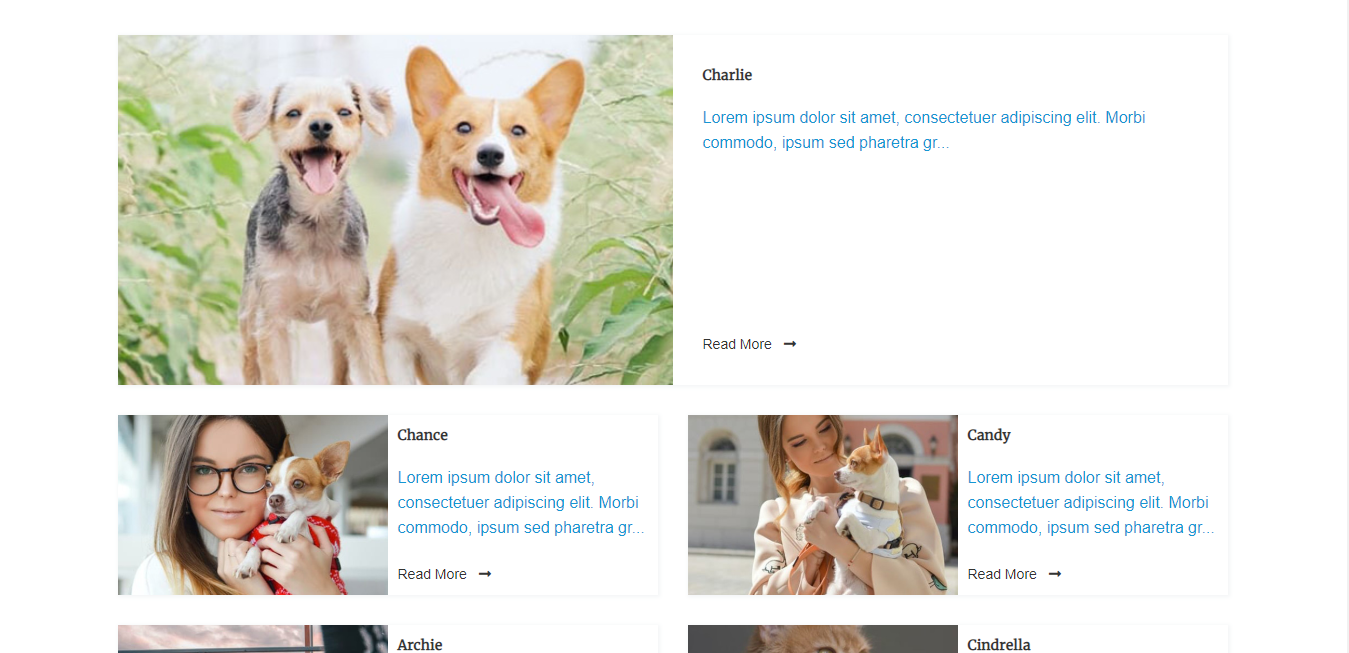The image size is (1349, 653).
Task: Open the Candy photo of woman holding chihuahua
Action: pos(823,505)
